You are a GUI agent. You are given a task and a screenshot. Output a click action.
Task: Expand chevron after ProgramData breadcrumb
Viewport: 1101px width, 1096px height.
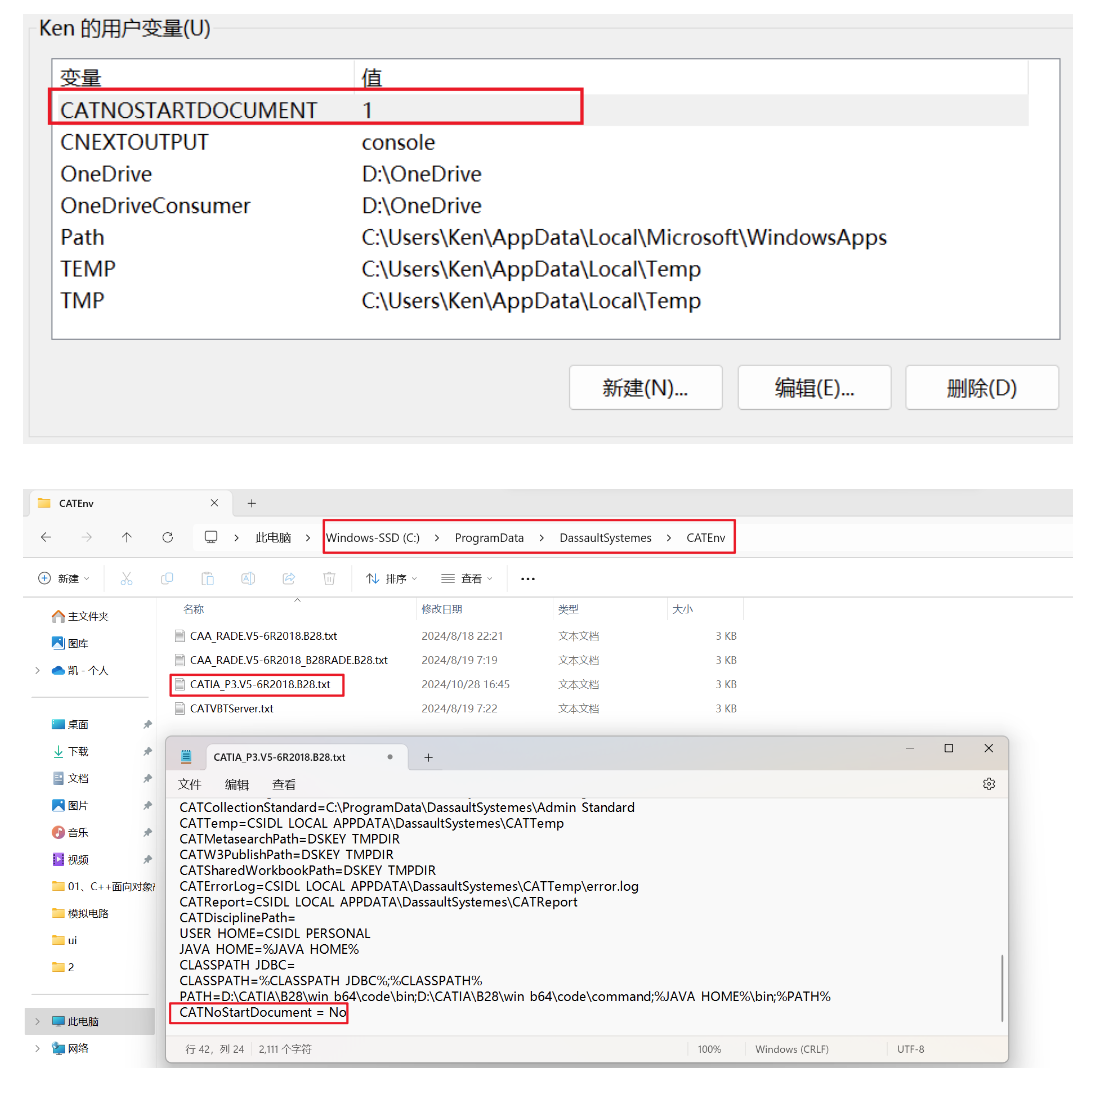click(541, 538)
